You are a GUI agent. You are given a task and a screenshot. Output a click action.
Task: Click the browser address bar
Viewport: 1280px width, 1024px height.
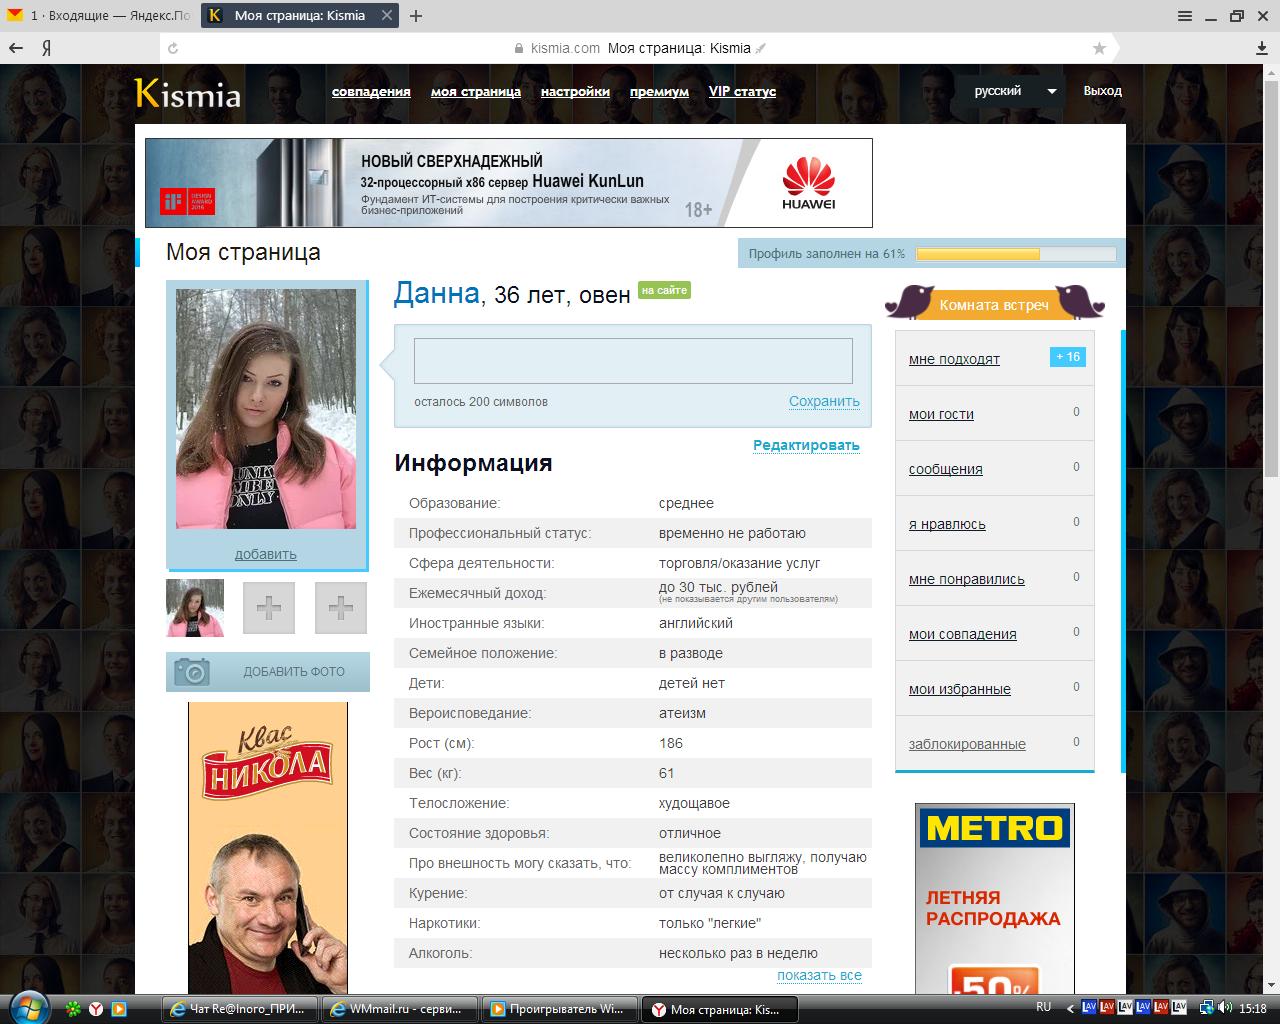tap(638, 48)
